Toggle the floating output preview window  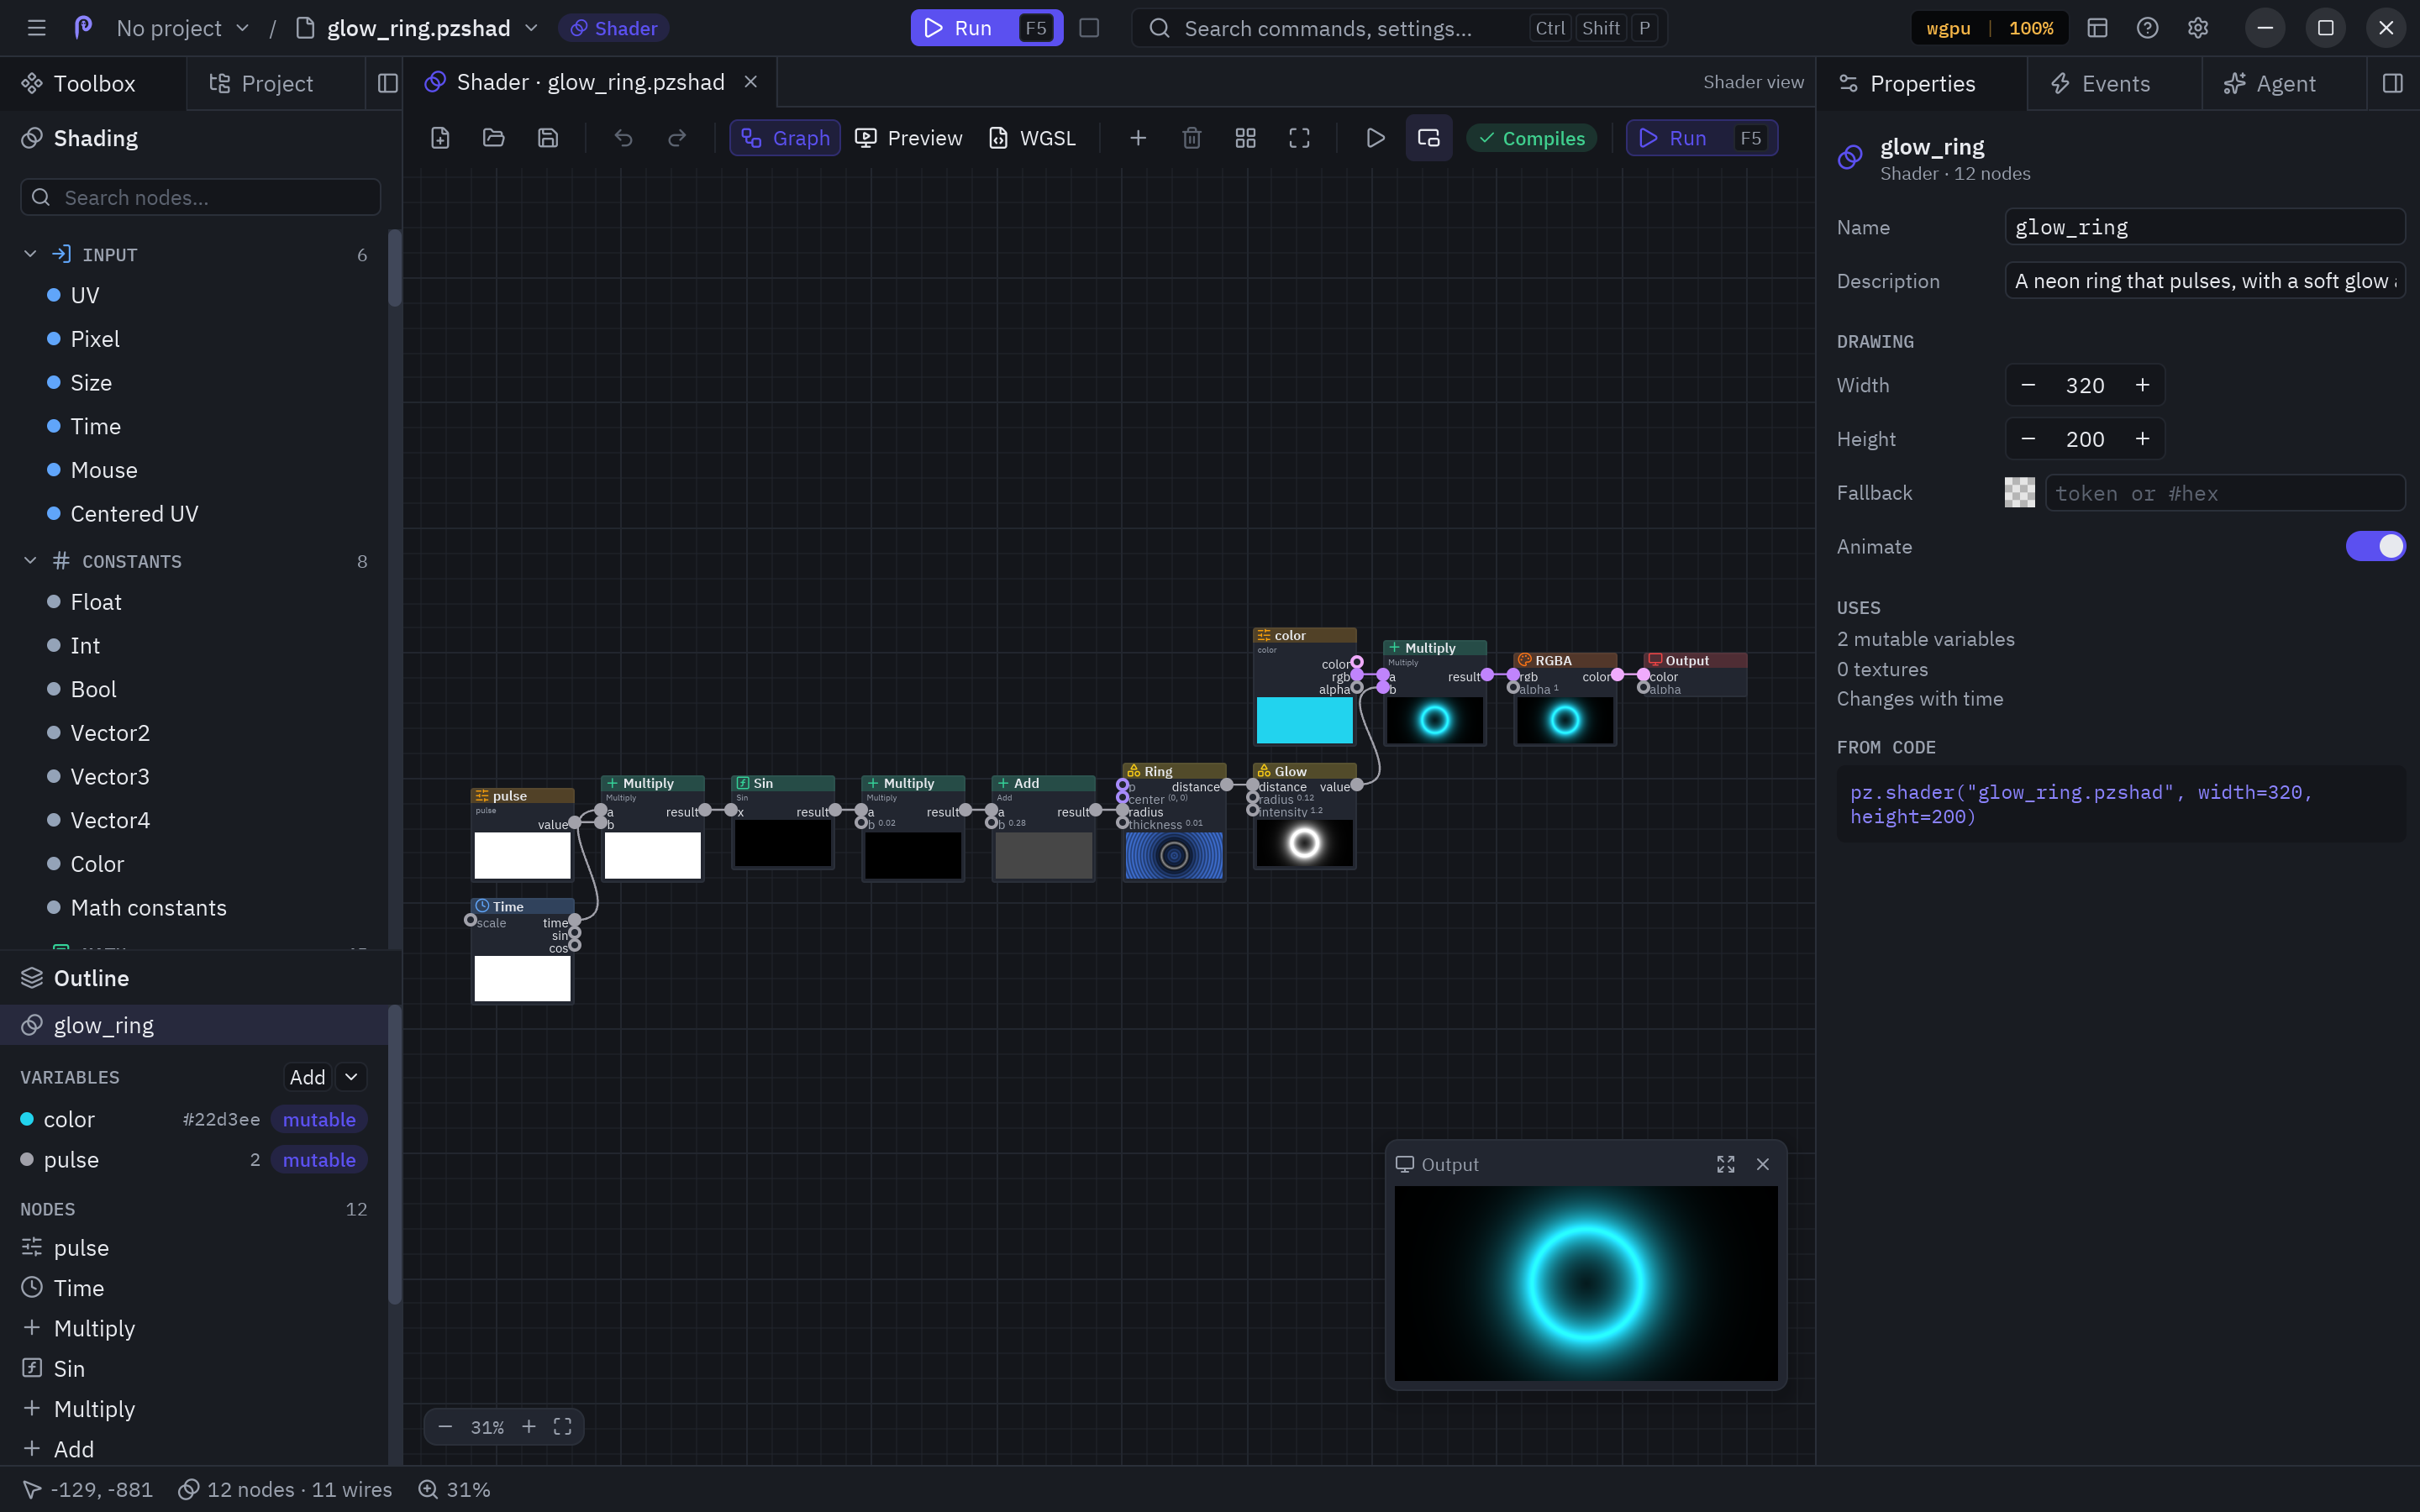click(x=1429, y=138)
